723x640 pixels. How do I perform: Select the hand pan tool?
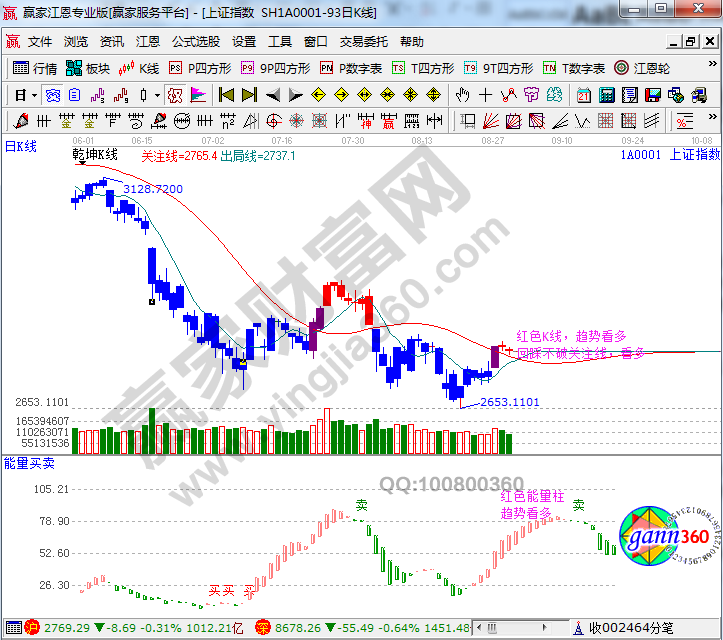point(462,95)
